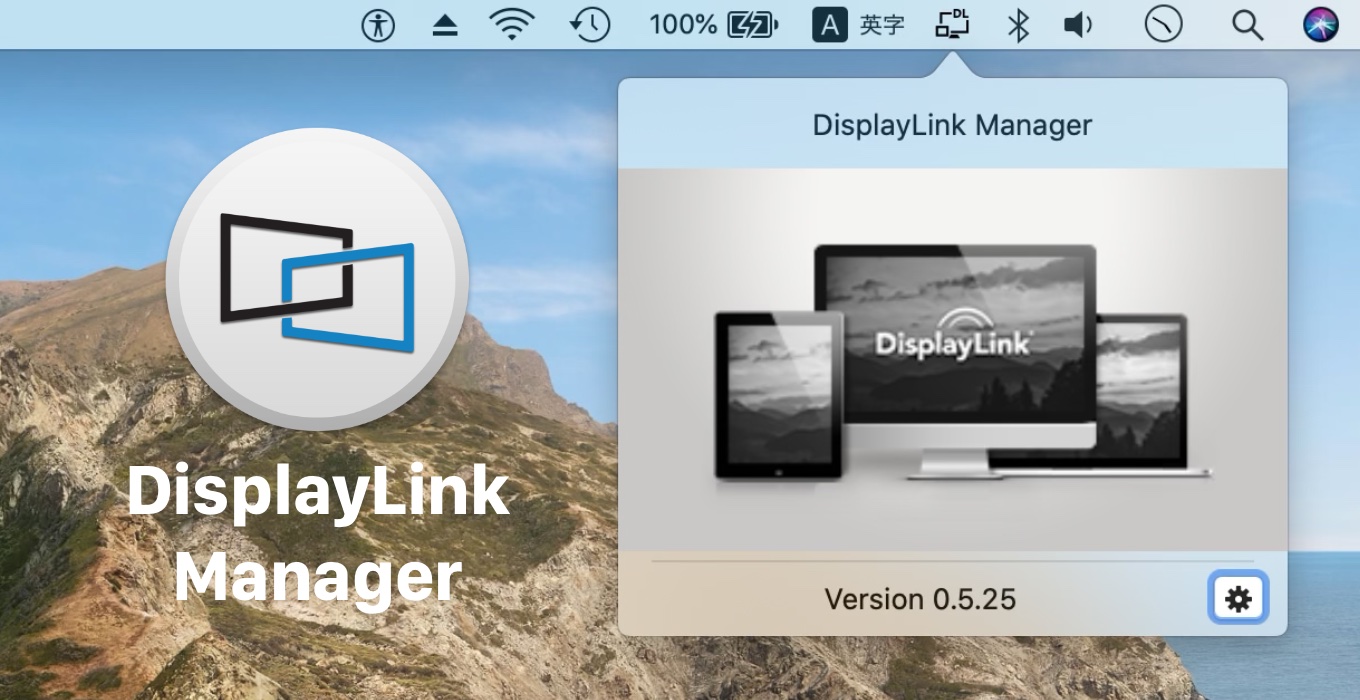Open Spotlight search magnifier
This screenshot has height=700, width=1360.
point(1247,26)
